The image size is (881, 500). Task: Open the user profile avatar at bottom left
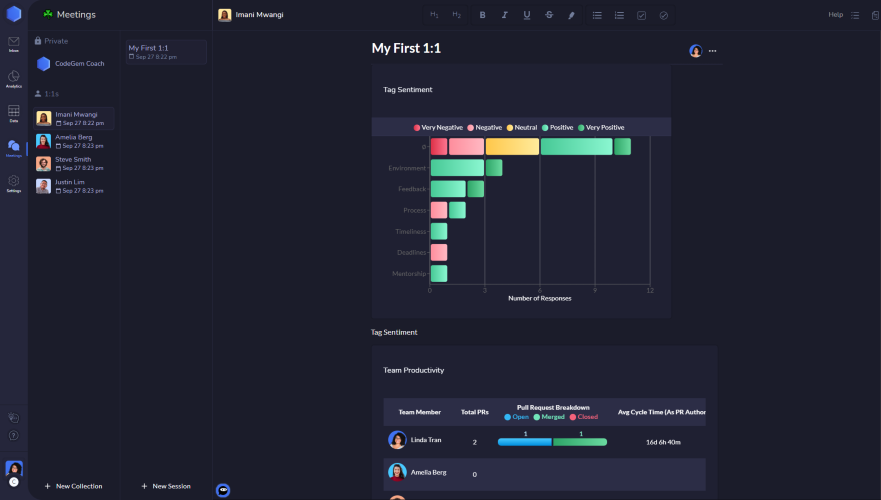coord(13,469)
